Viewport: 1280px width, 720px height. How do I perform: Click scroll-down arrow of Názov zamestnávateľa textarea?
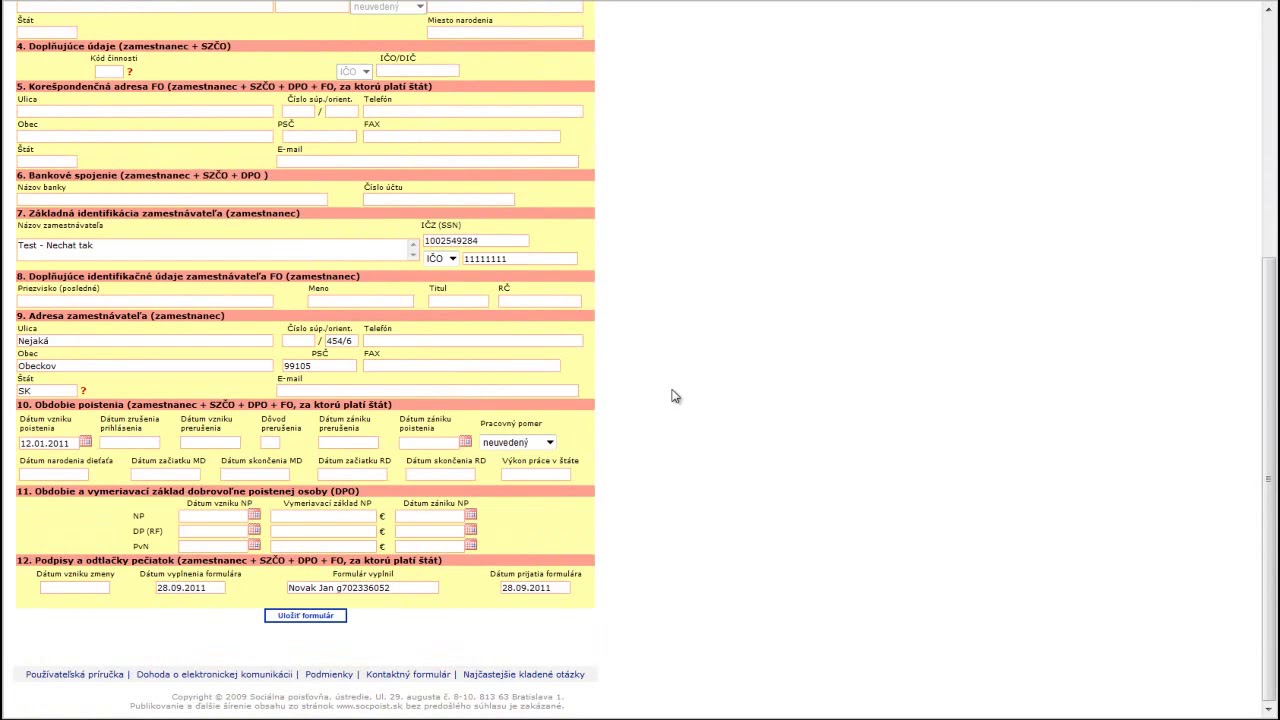[x=413, y=256]
